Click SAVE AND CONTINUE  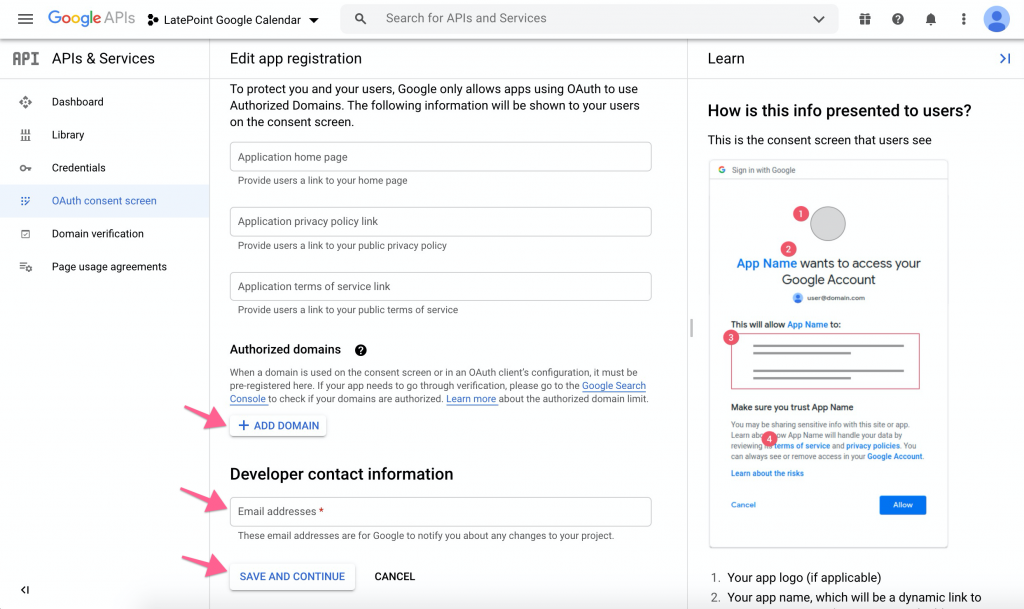[292, 577]
